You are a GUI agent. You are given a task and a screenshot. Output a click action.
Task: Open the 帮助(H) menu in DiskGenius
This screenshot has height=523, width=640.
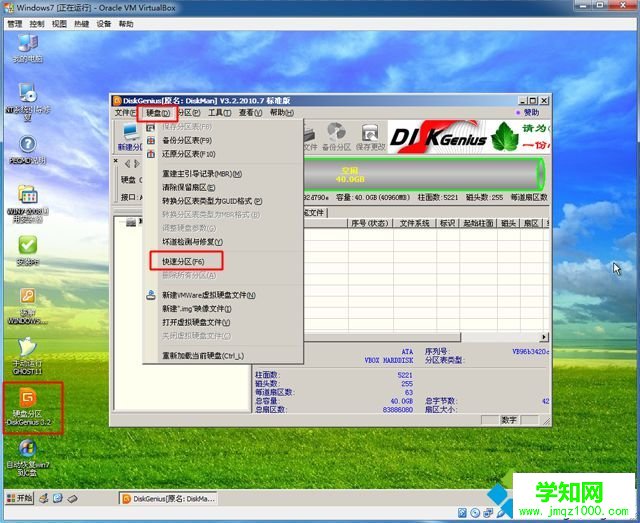click(x=282, y=112)
